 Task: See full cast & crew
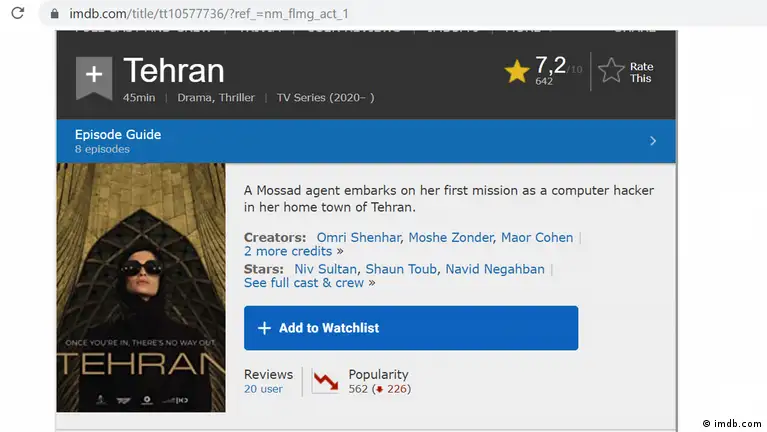click(x=304, y=283)
